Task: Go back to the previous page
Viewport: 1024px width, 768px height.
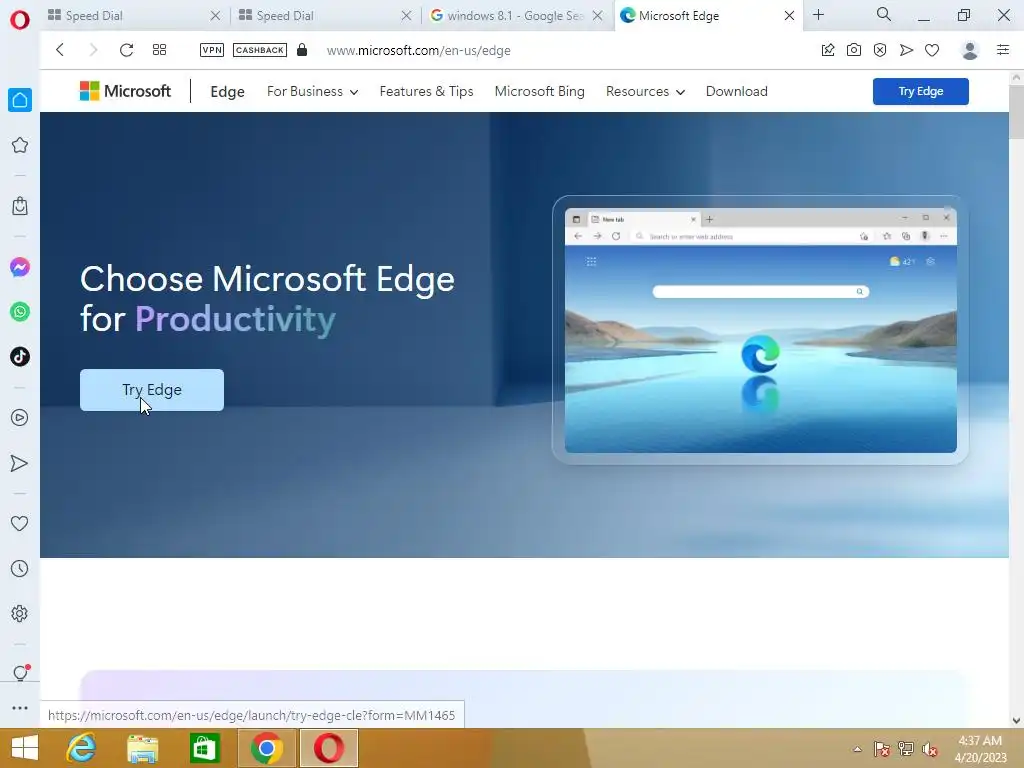Action: point(60,50)
